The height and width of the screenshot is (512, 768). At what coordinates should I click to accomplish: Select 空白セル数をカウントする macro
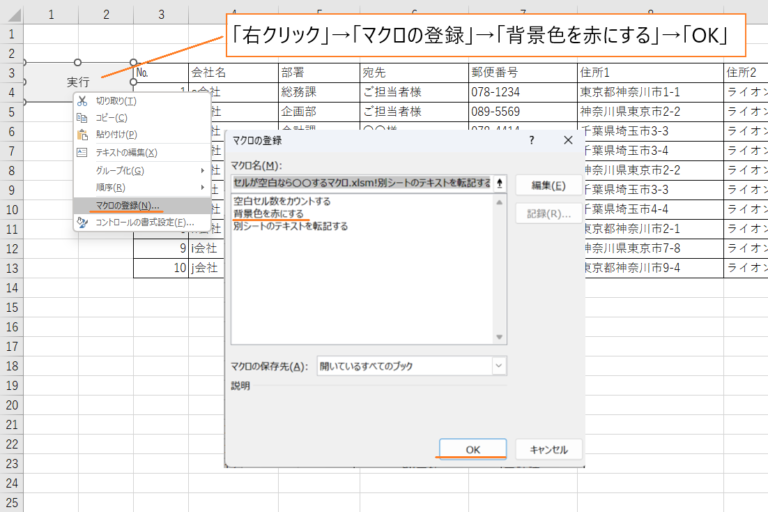(x=282, y=201)
